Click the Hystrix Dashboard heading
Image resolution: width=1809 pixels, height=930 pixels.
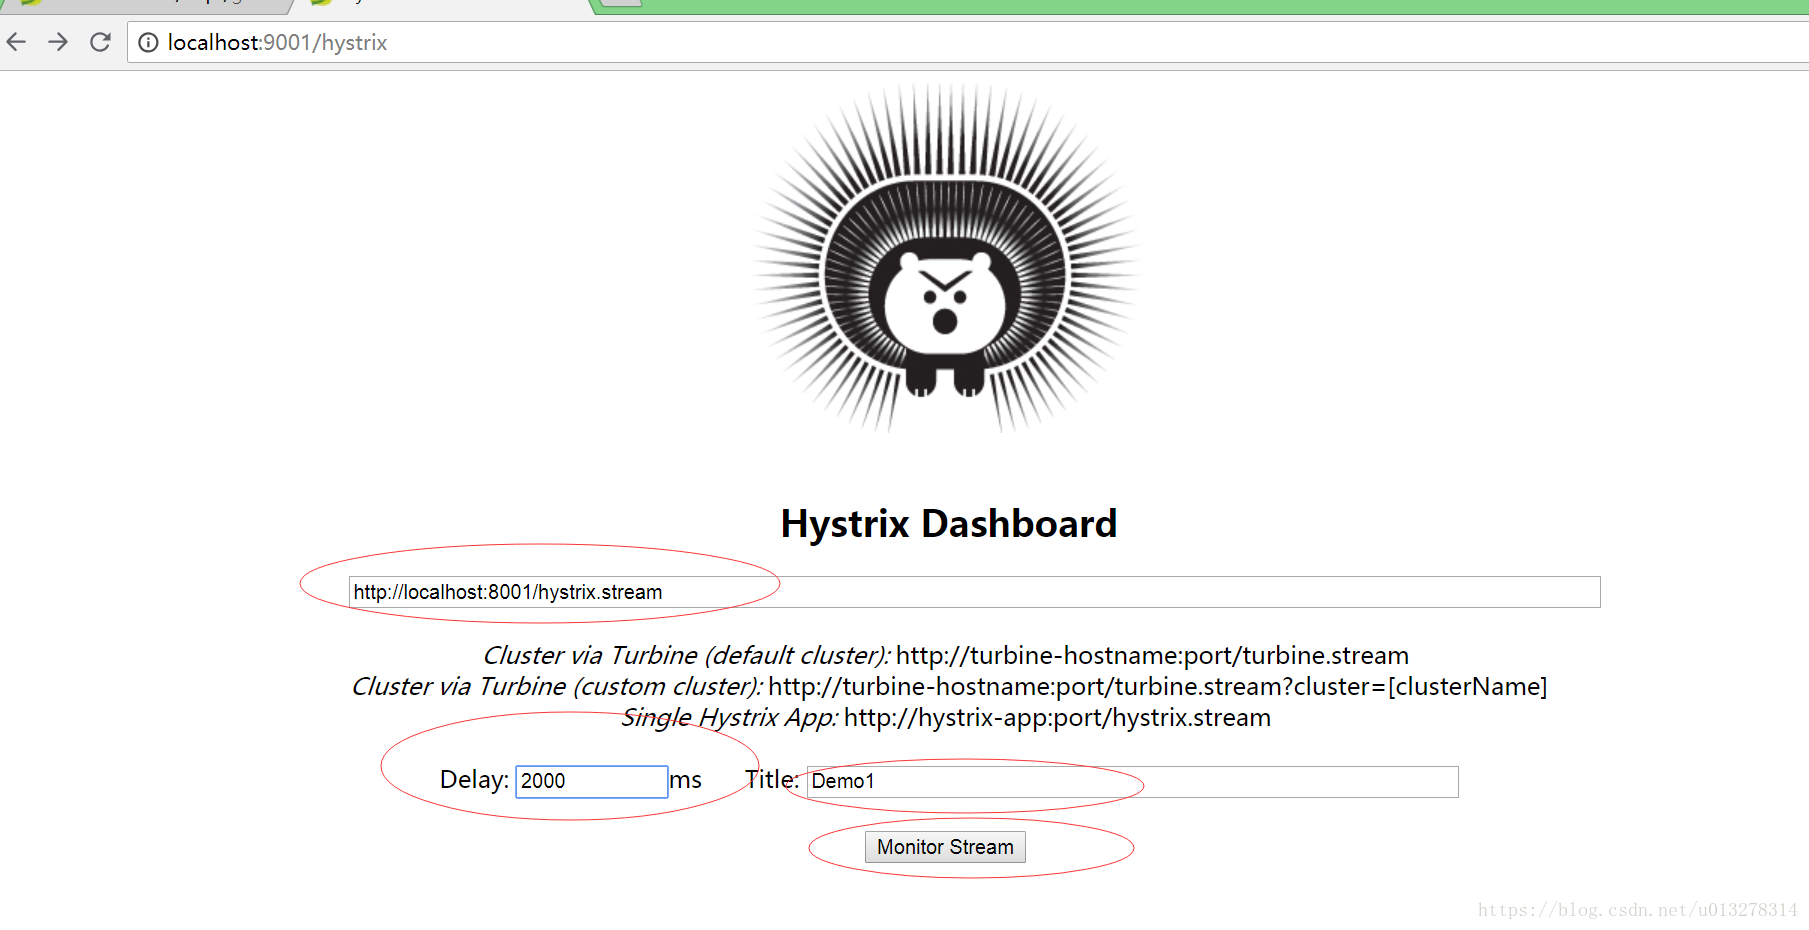(948, 524)
